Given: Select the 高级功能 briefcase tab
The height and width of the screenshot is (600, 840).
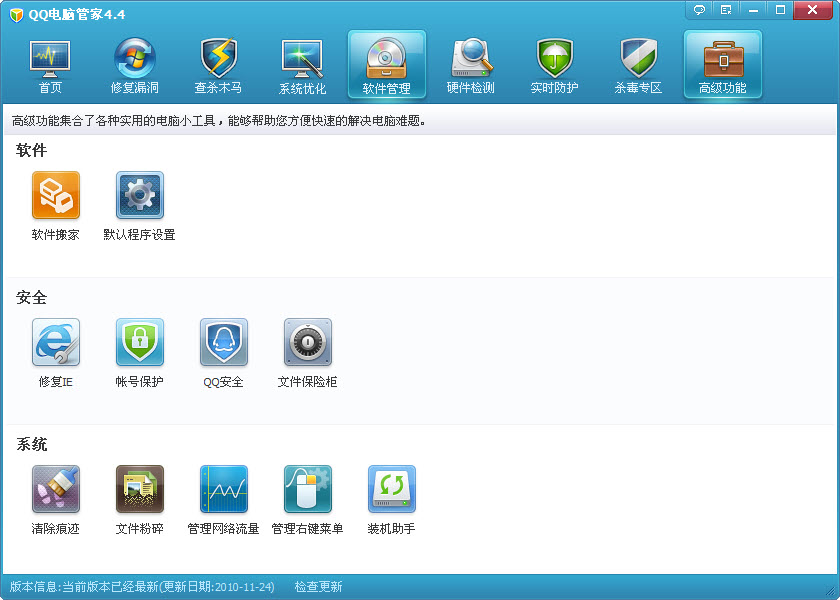Looking at the screenshot, I should coord(723,65).
